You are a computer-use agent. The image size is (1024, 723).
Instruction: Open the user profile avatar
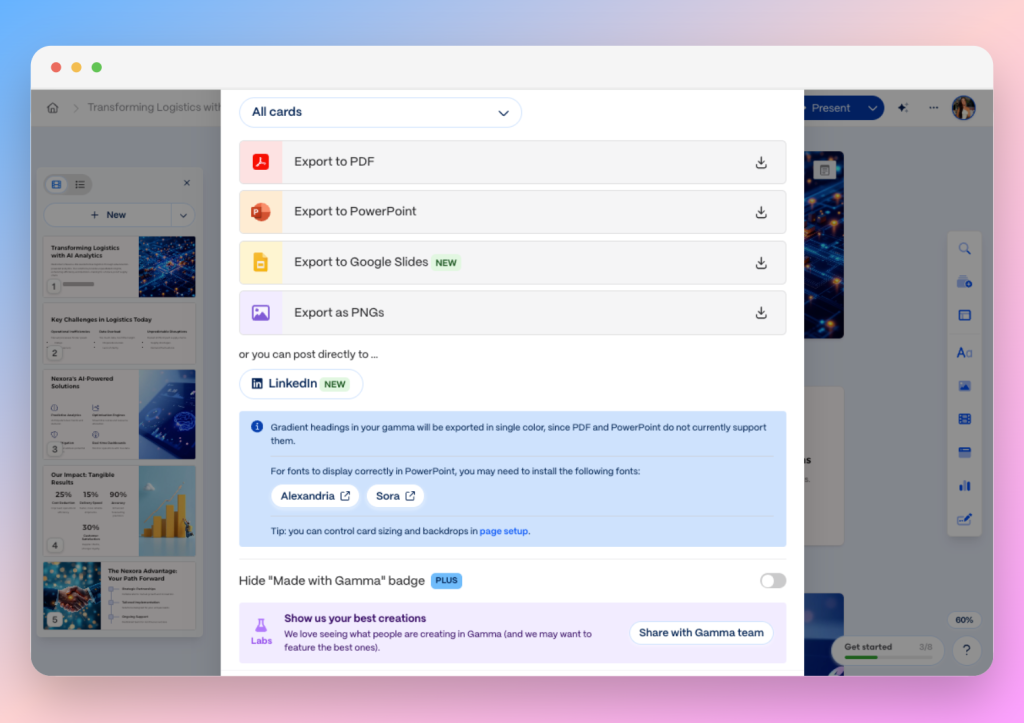pyautogui.click(x=963, y=108)
